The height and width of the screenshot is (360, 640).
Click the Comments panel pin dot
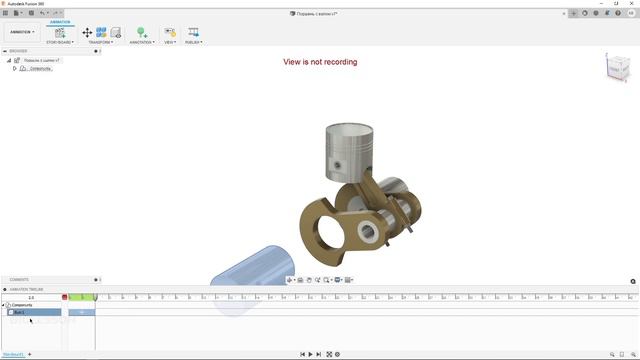pos(96,280)
